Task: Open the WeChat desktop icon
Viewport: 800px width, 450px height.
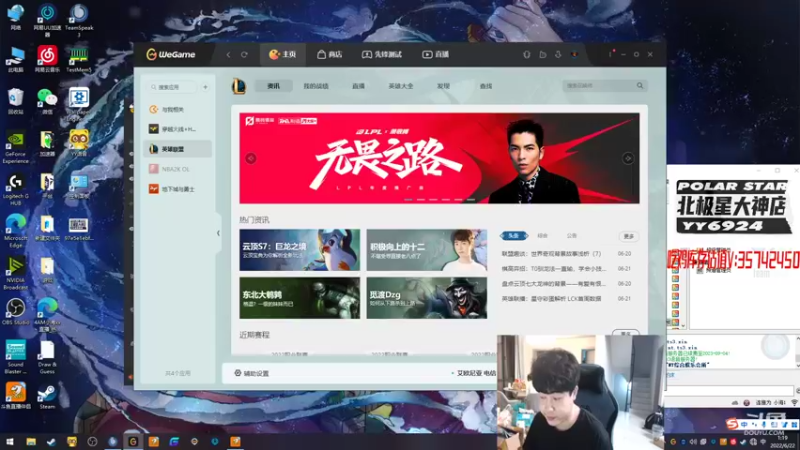Action: tap(47, 101)
